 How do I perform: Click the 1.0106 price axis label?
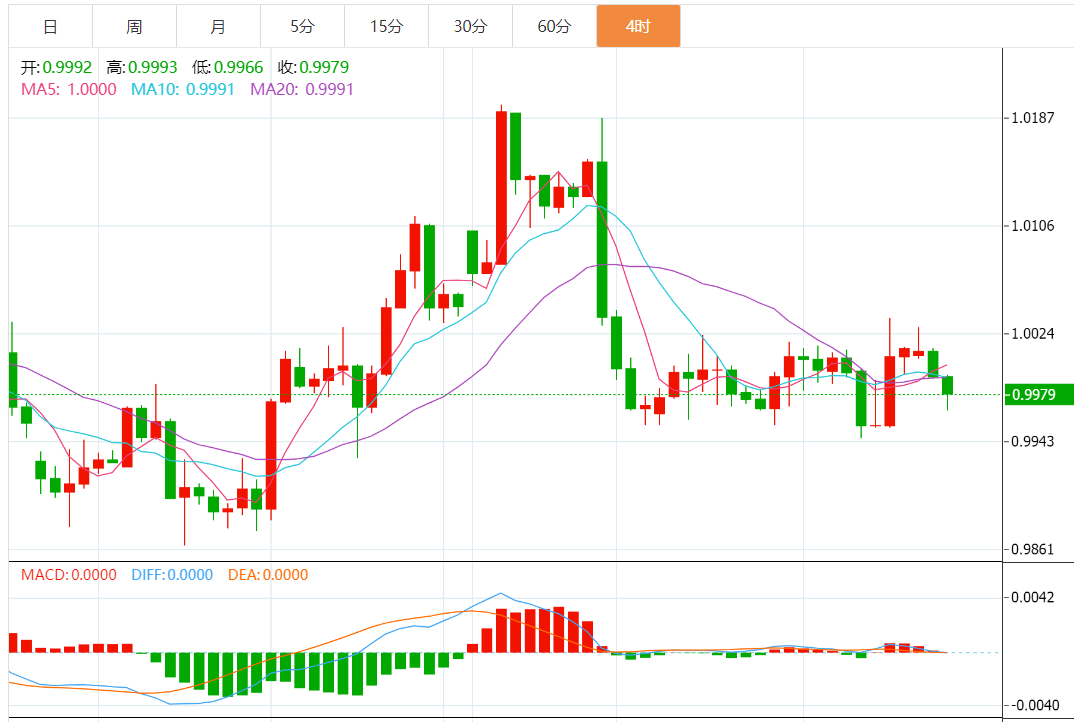click(x=1033, y=226)
